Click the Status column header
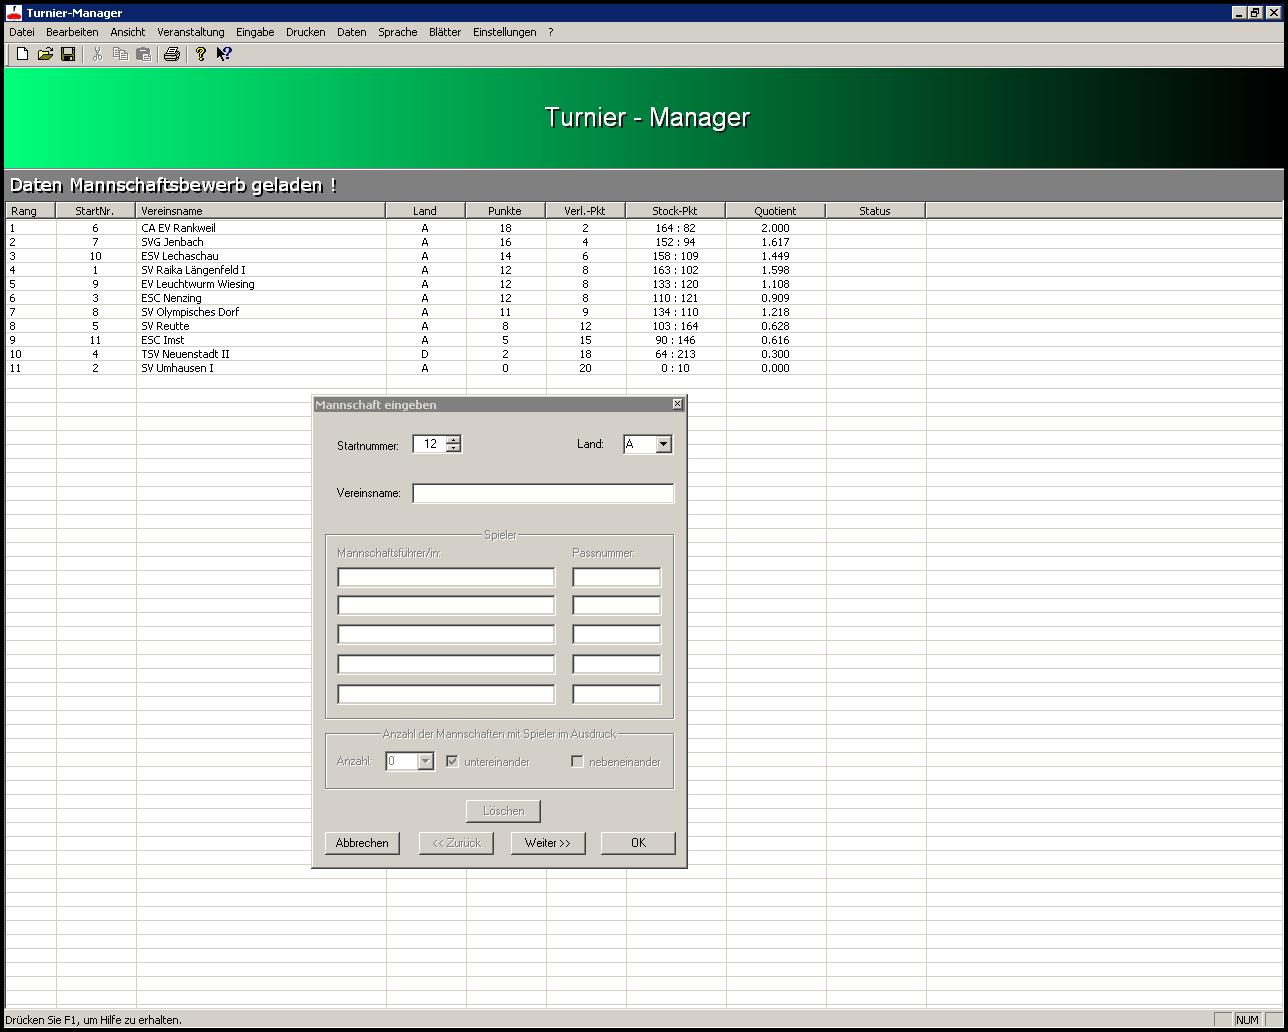 (x=875, y=211)
